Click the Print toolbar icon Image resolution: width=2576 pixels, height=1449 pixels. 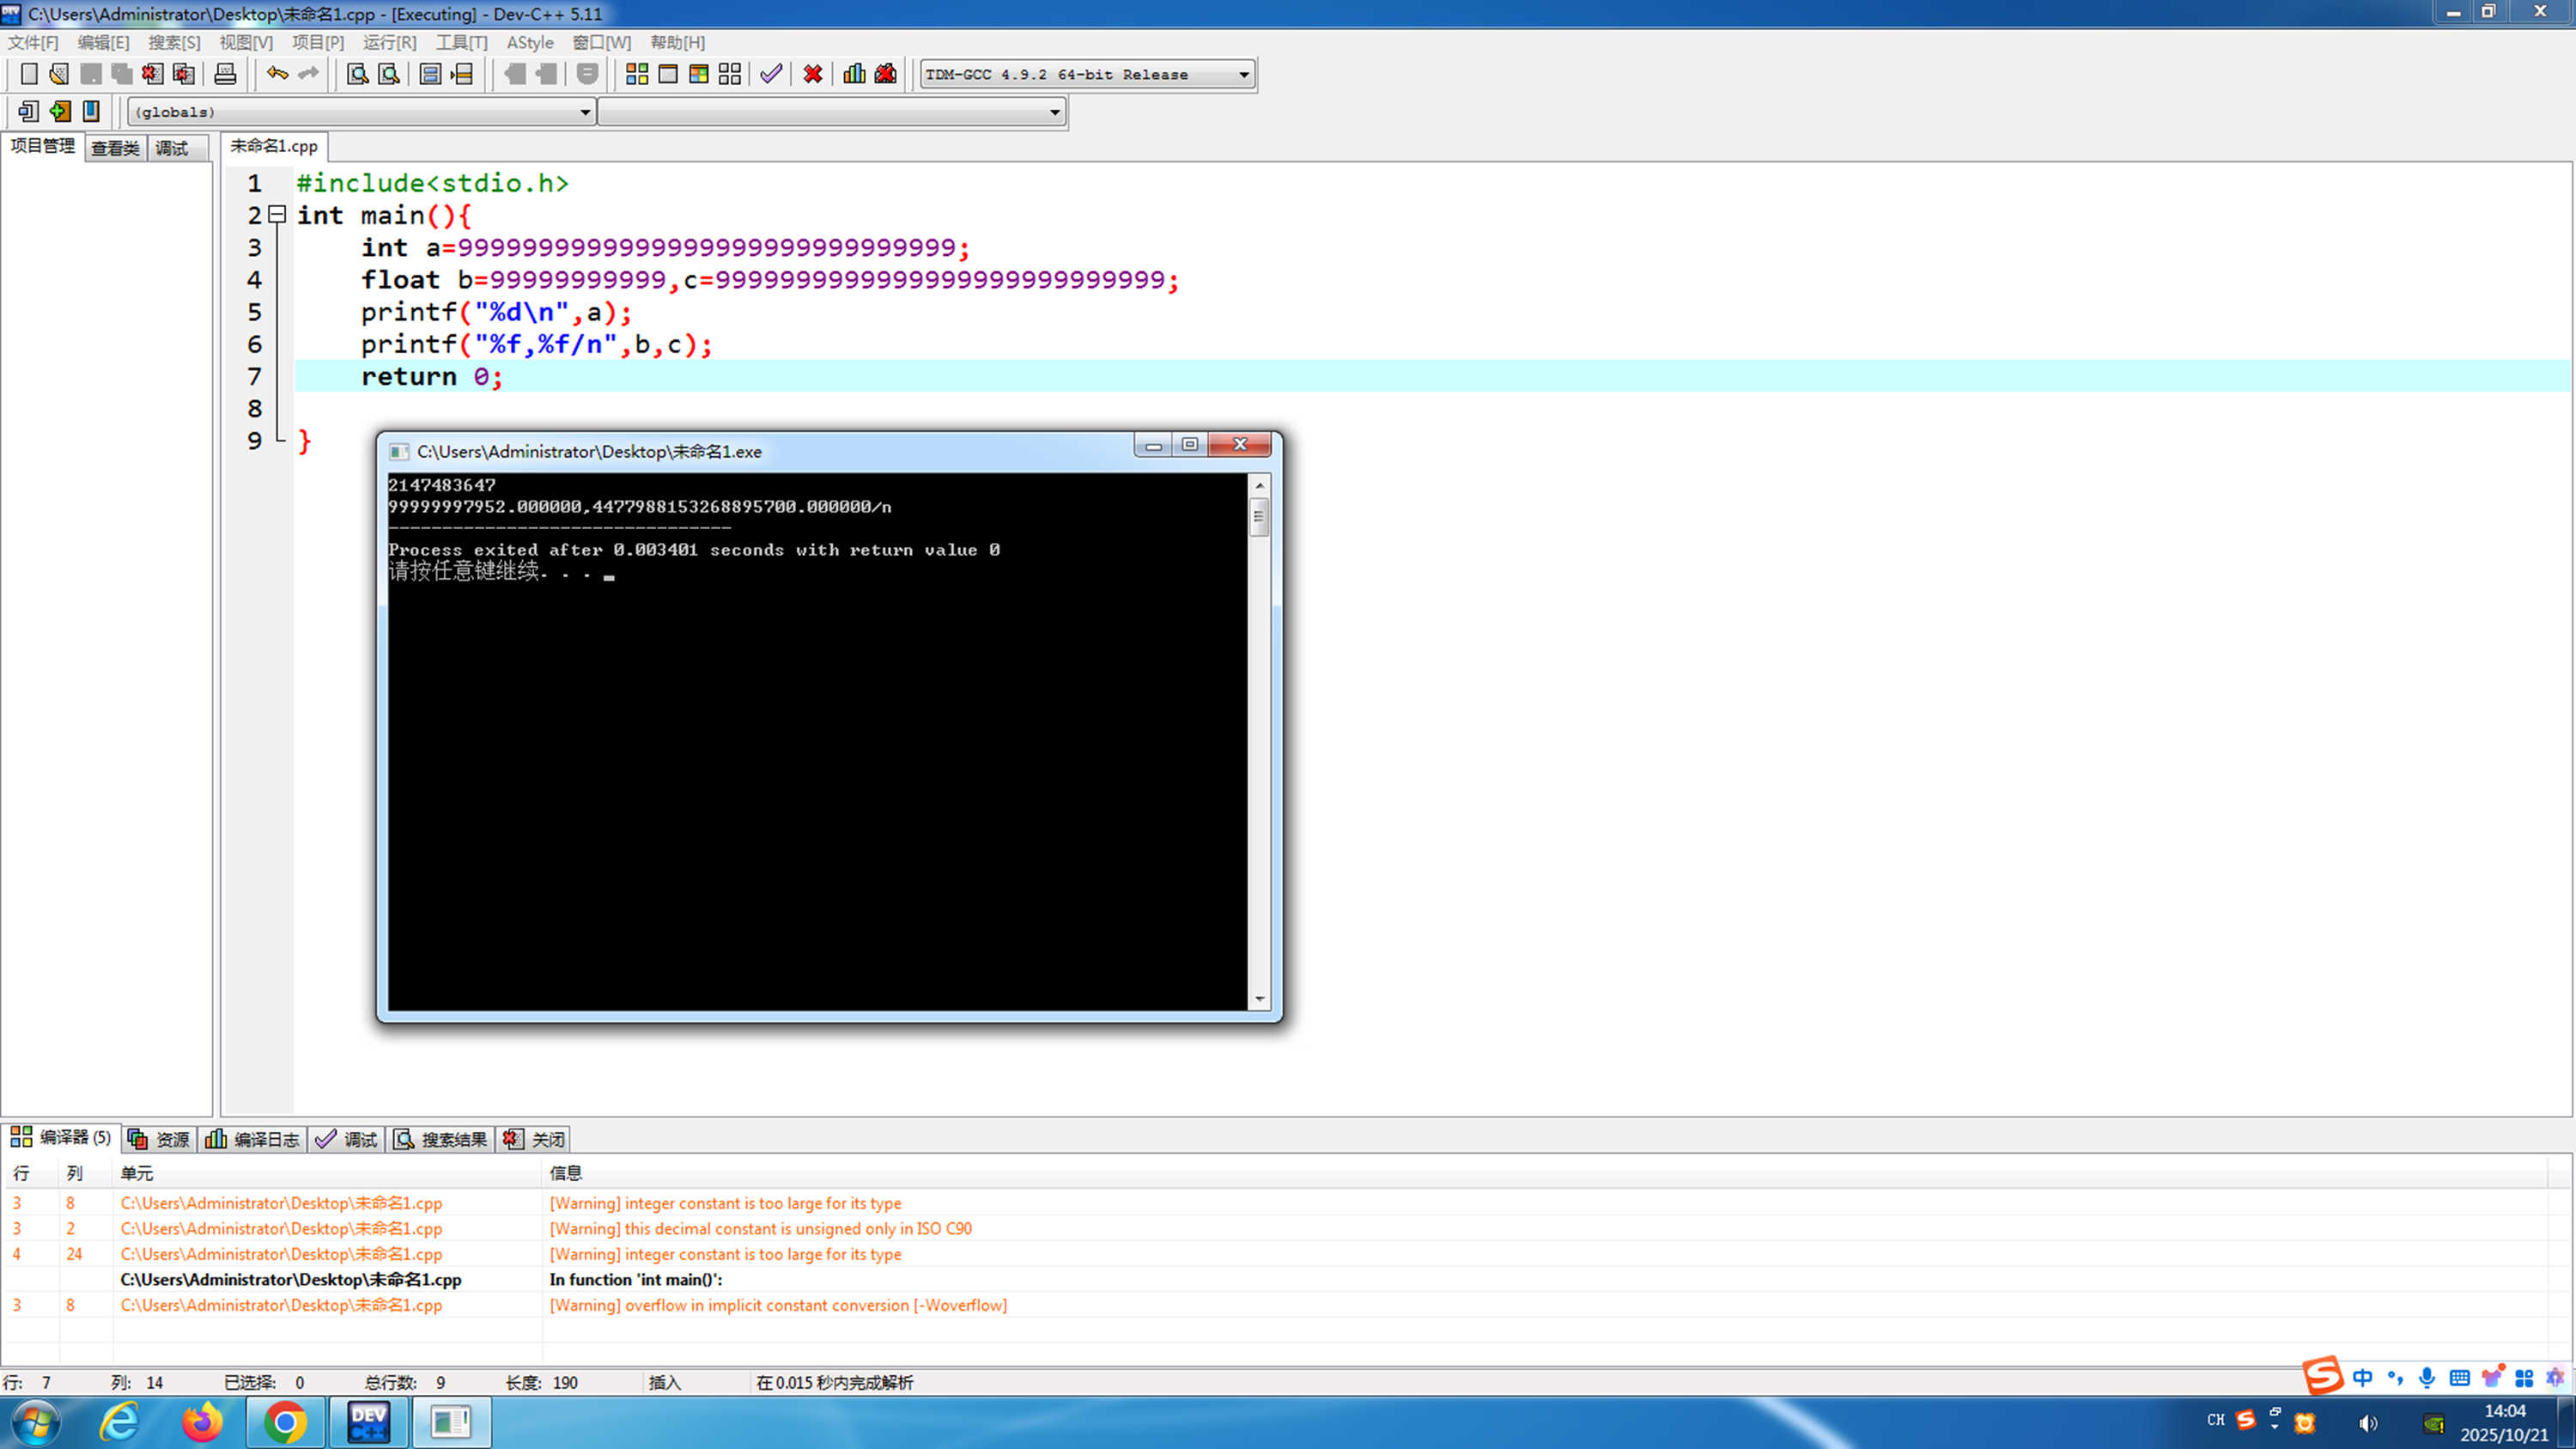pyautogui.click(x=225, y=74)
